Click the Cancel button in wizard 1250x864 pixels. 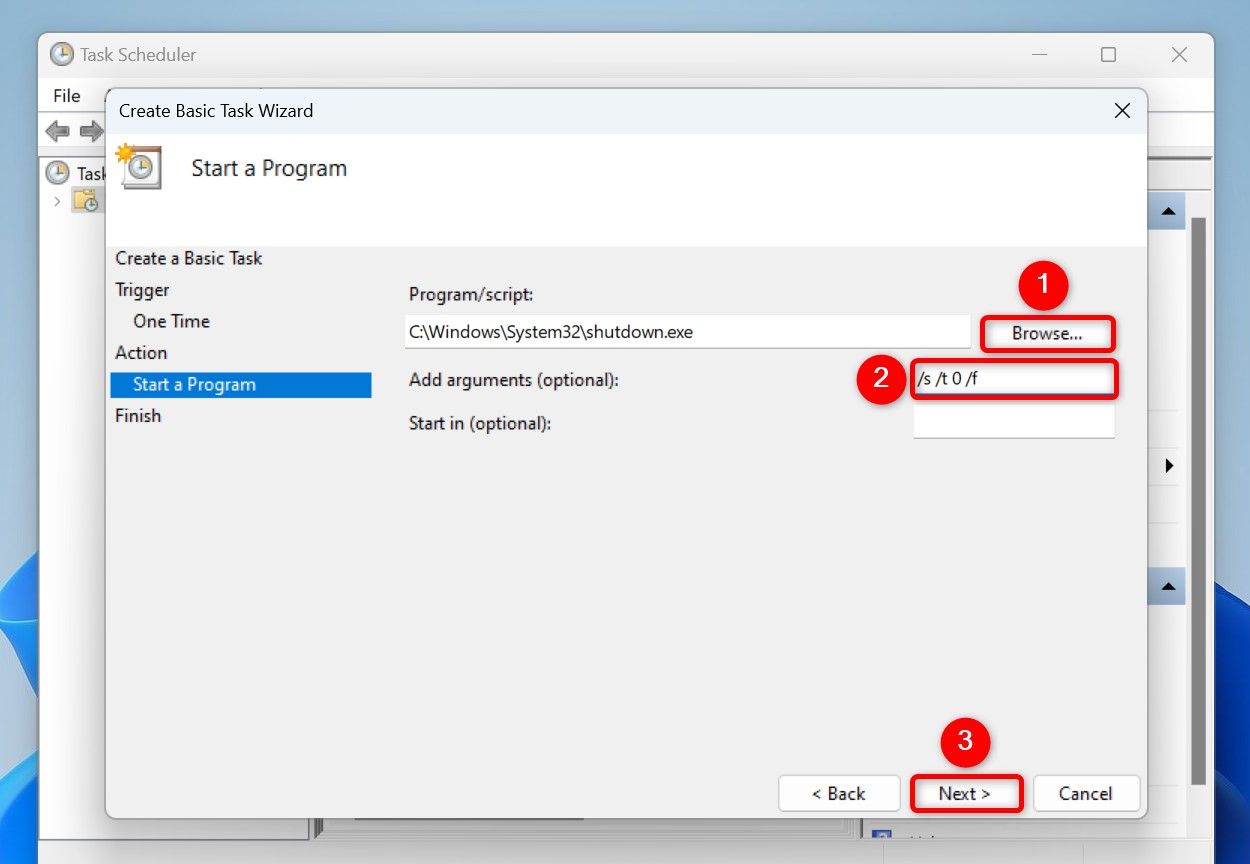click(1086, 793)
